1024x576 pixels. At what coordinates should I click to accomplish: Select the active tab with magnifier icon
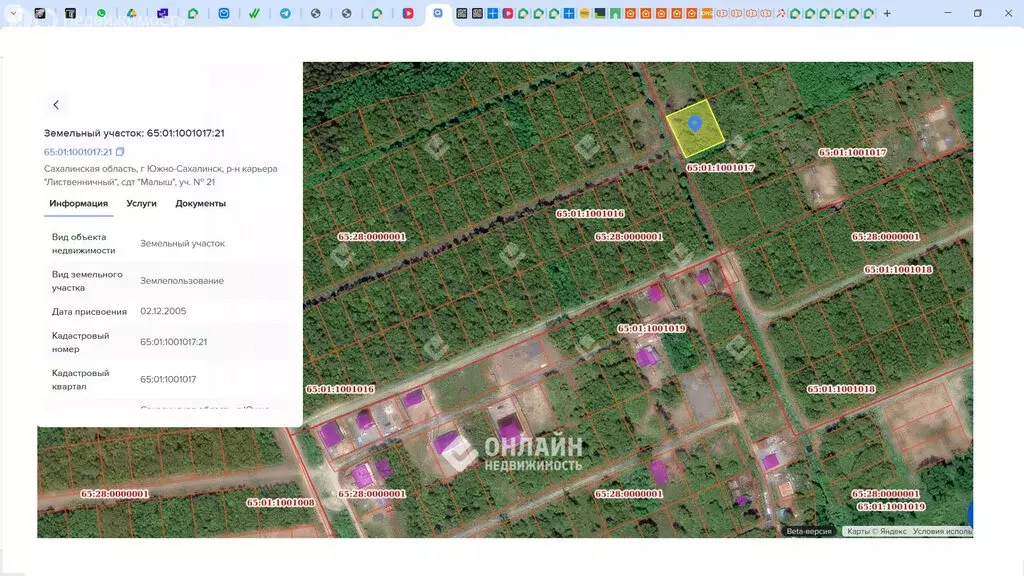(x=438, y=13)
